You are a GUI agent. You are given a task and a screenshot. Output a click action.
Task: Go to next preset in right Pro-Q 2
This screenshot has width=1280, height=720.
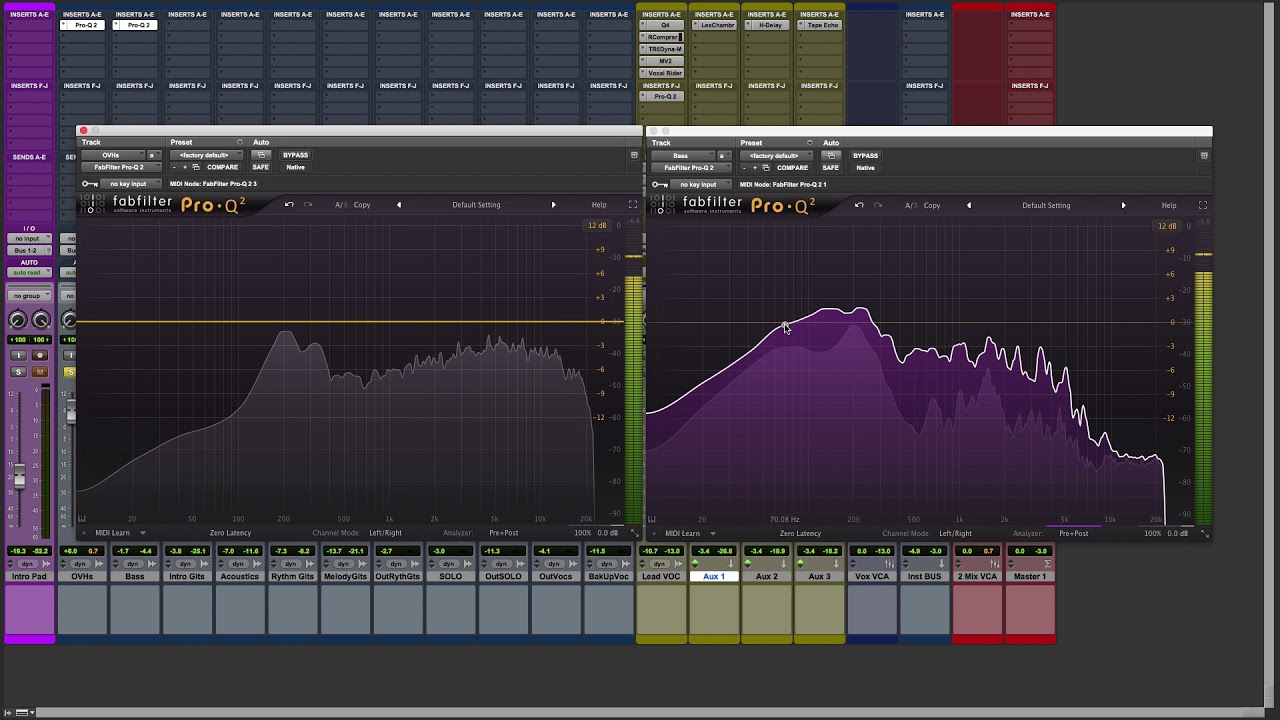pyautogui.click(x=1123, y=205)
